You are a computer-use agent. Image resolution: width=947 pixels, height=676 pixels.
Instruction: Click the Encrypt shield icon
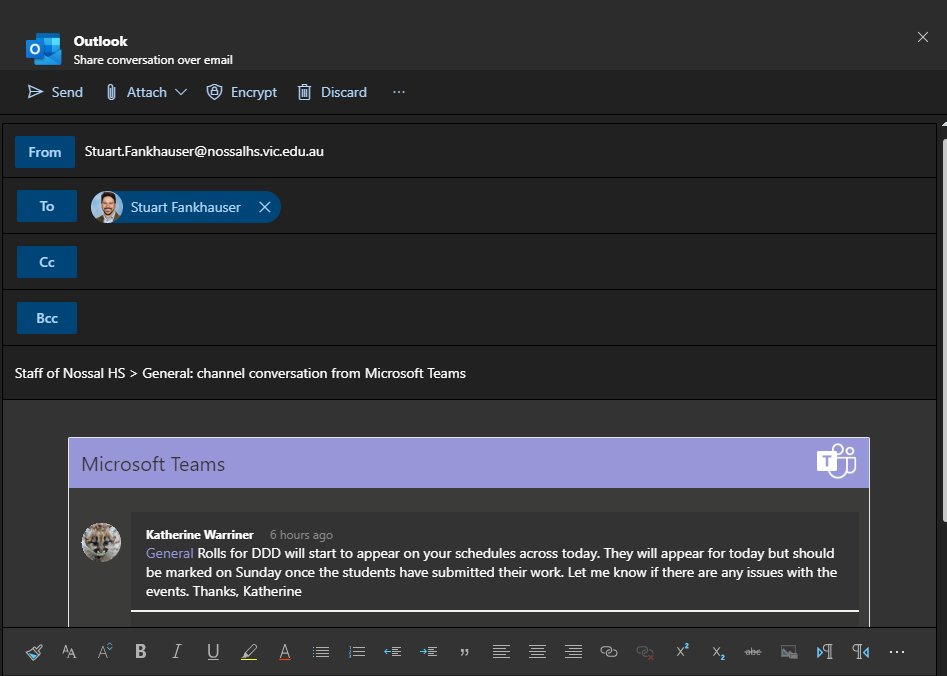coord(214,92)
